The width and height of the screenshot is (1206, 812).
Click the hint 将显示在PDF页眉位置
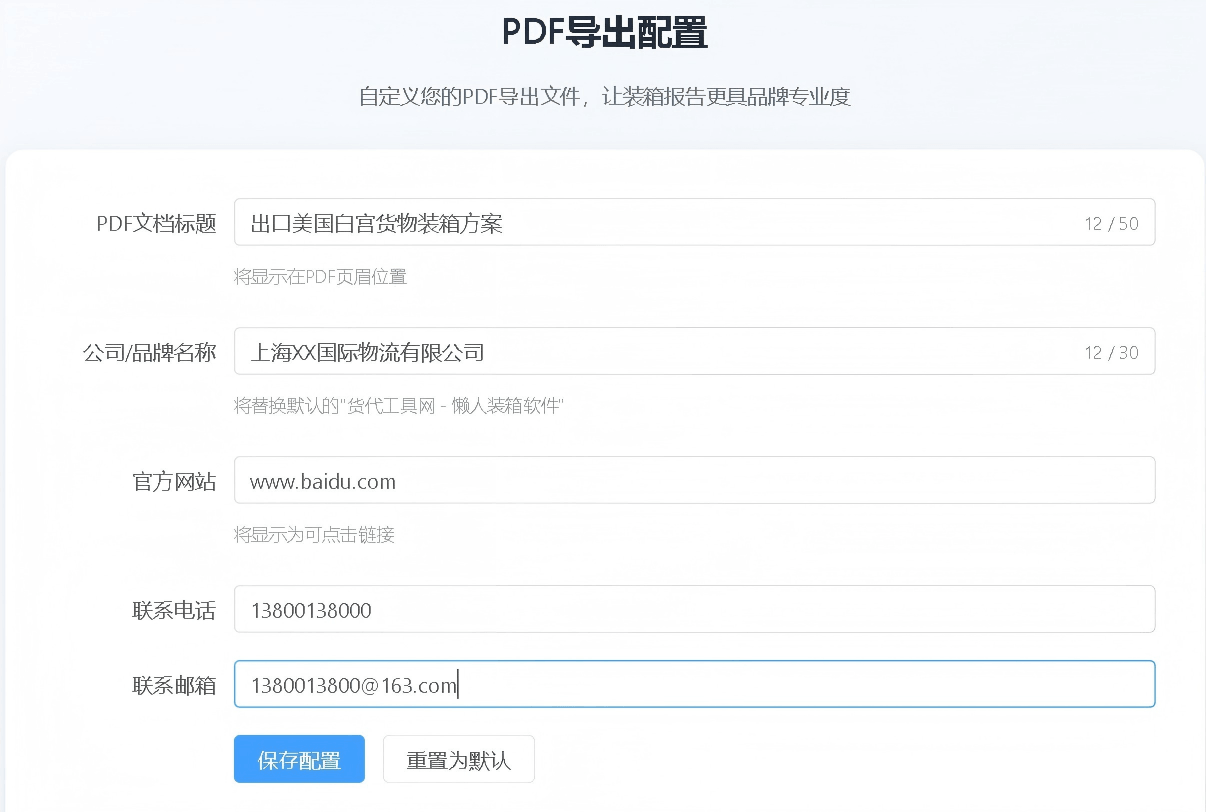(x=320, y=277)
